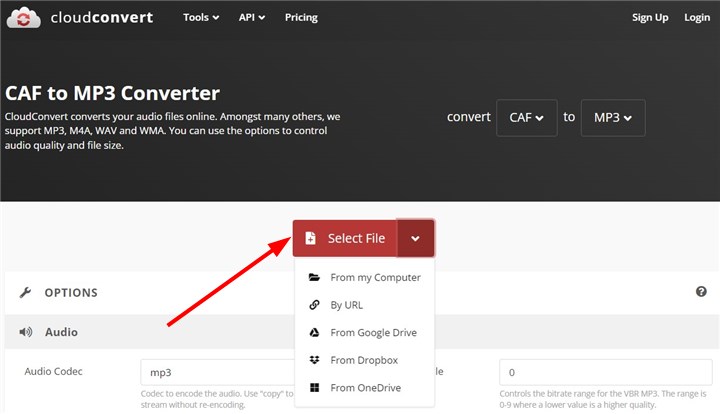720x414 pixels.
Task: Click the Audio Codec label
Action: (x=53, y=371)
